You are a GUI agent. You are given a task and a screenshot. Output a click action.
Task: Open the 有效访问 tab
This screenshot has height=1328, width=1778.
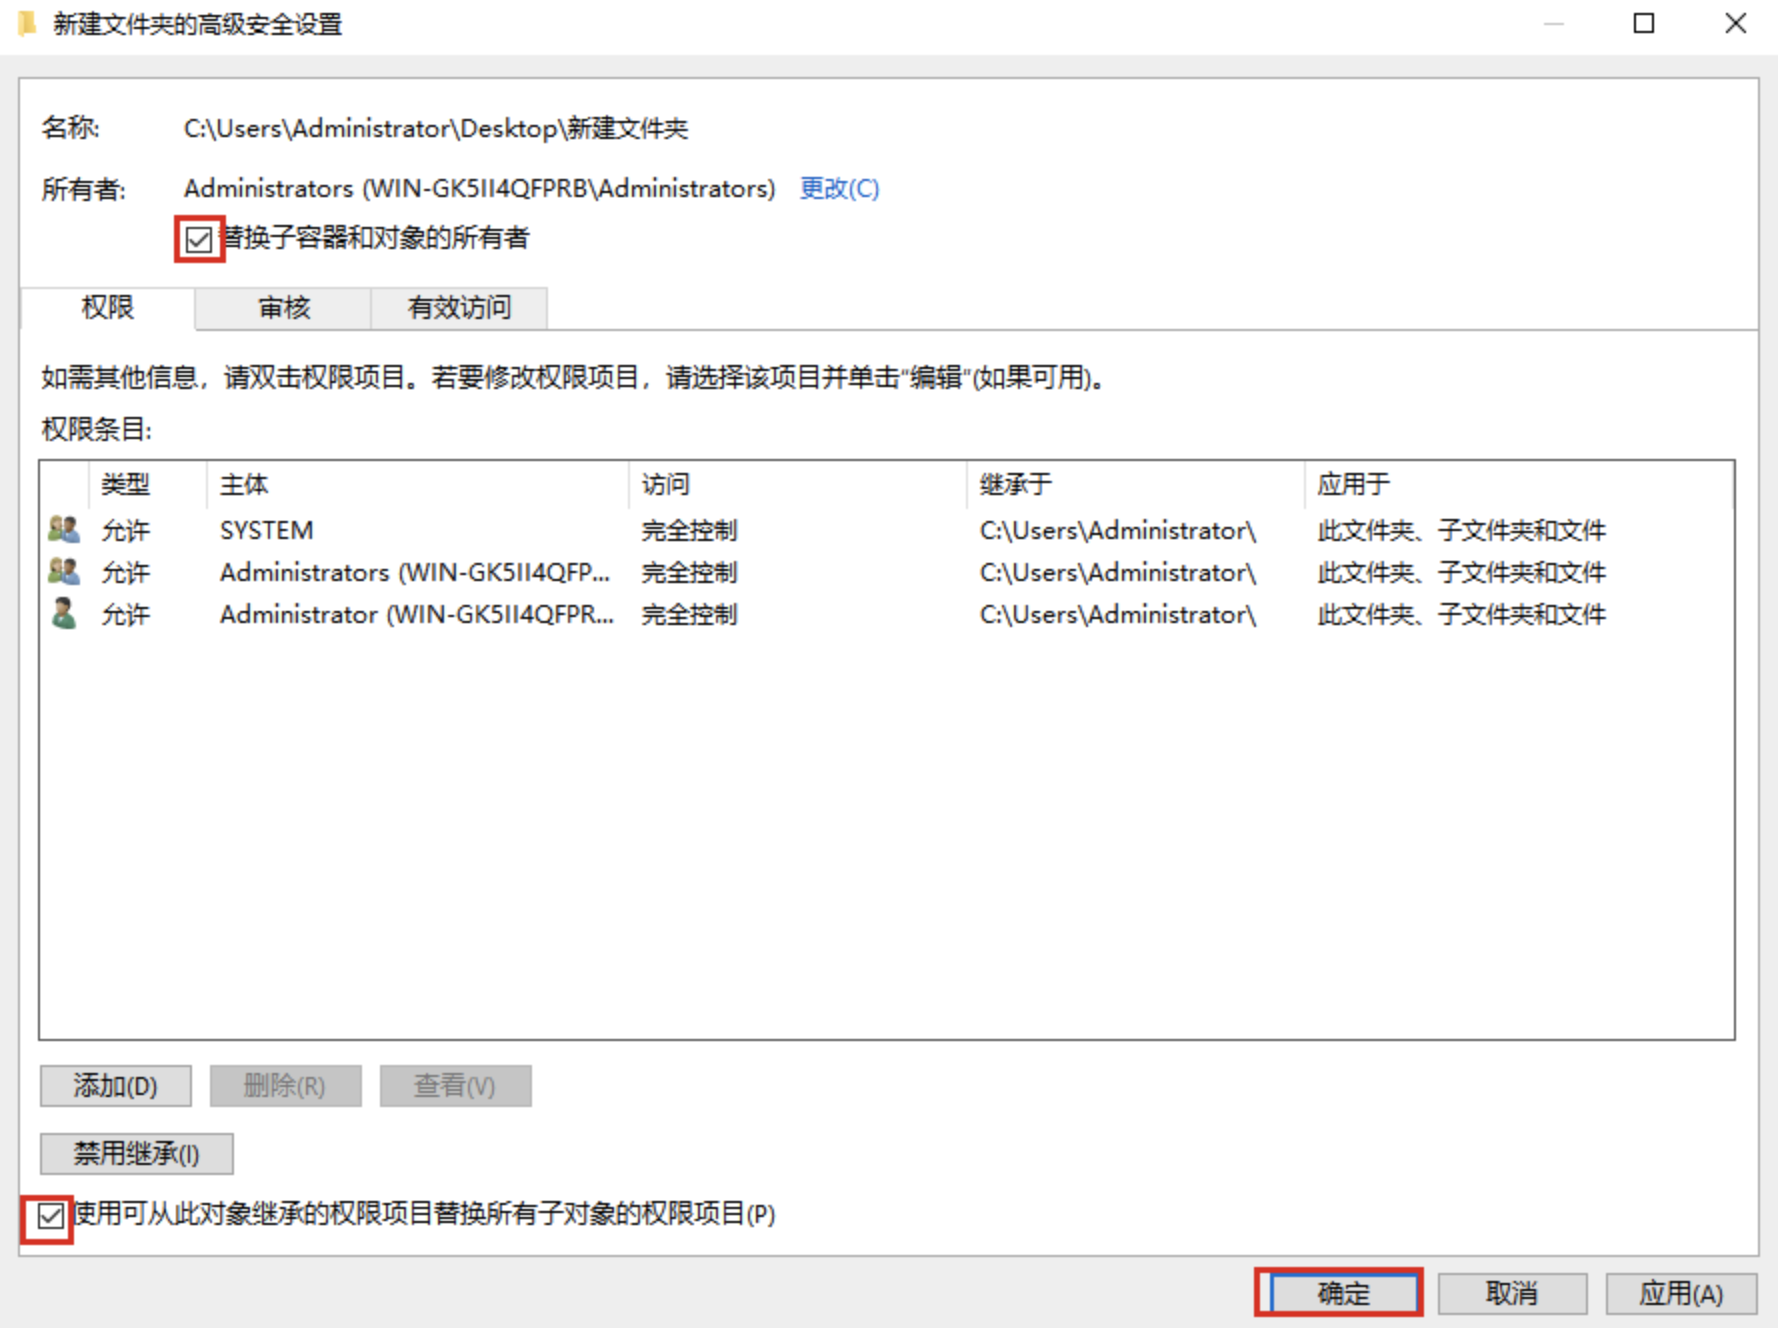coord(459,308)
